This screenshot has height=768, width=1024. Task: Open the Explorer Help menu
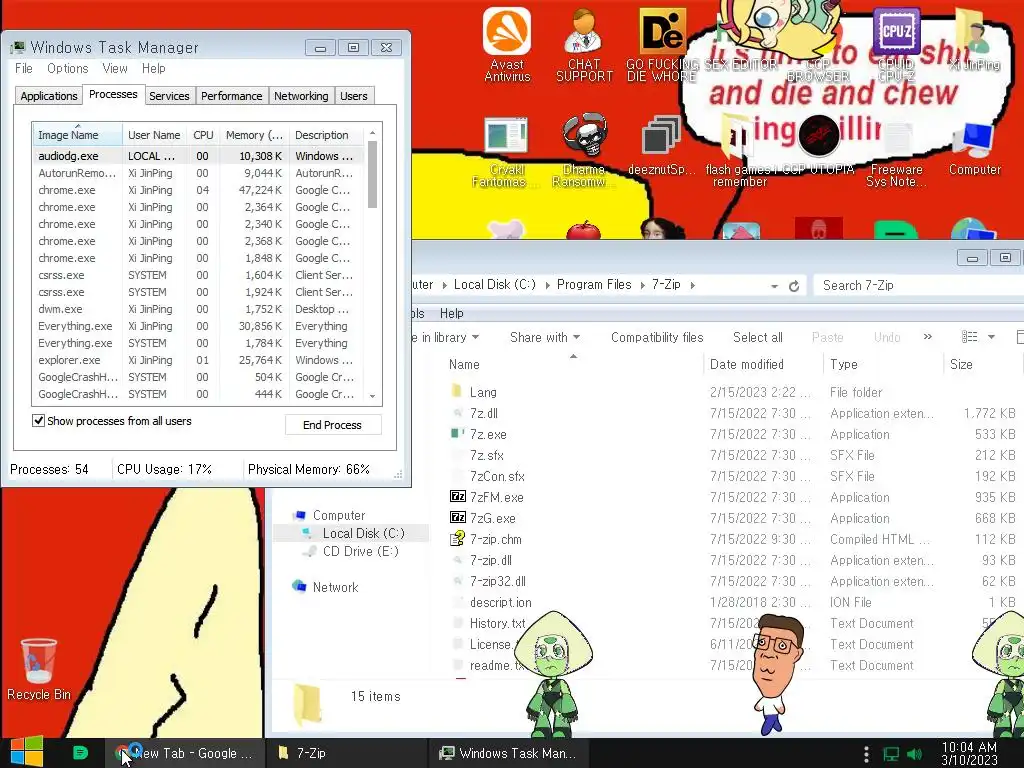[x=451, y=313]
